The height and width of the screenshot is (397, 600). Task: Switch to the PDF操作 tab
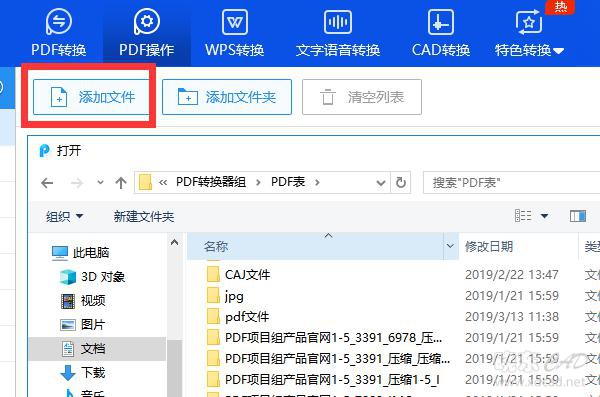[x=147, y=34]
